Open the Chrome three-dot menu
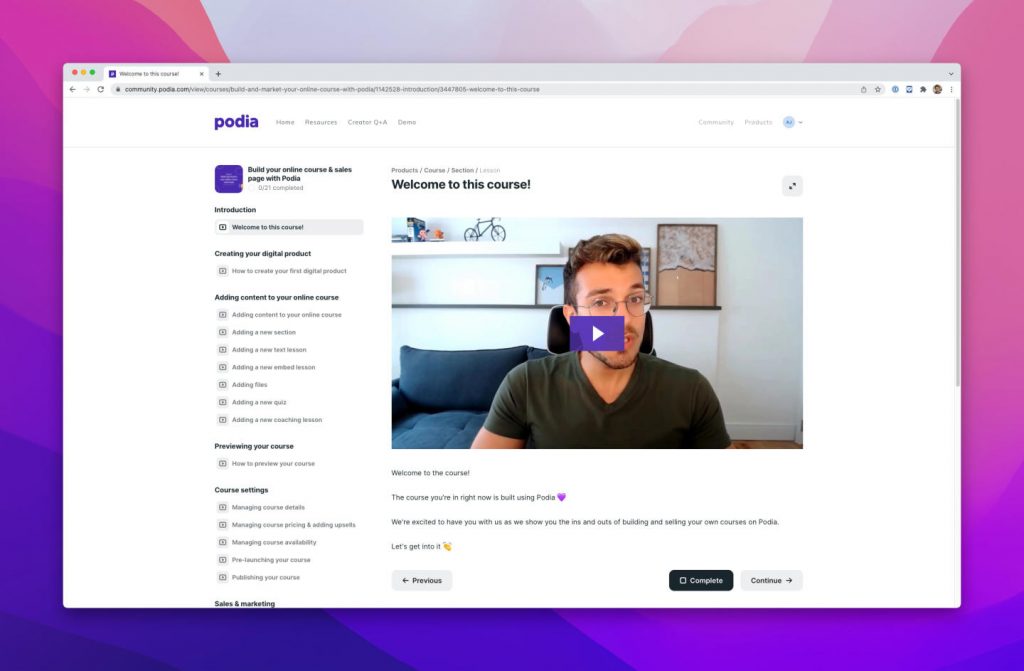This screenshot has width=1024, height=671. pyautogui.click(x=951, y=89)
